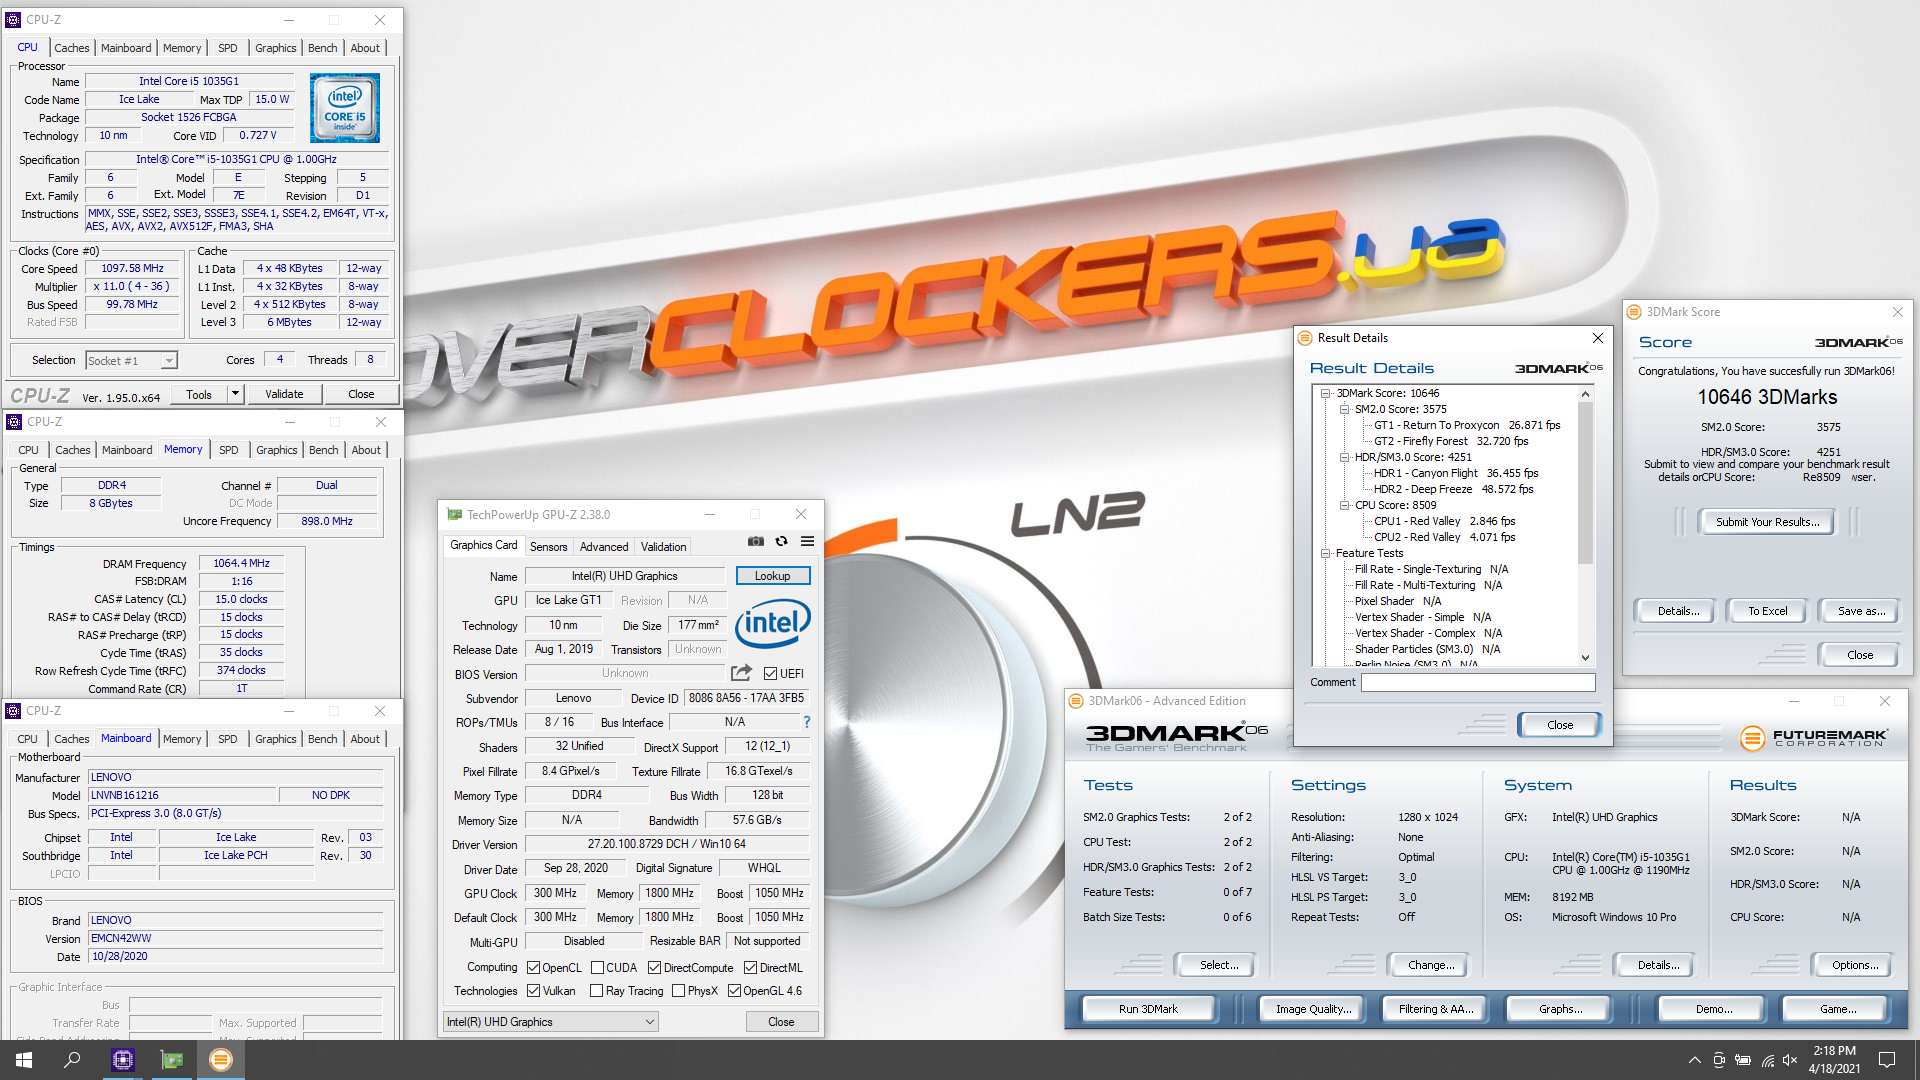Switch to Caches tab in top CPU-Z window
The image size is (1920, 1080).
pos(71,48)
